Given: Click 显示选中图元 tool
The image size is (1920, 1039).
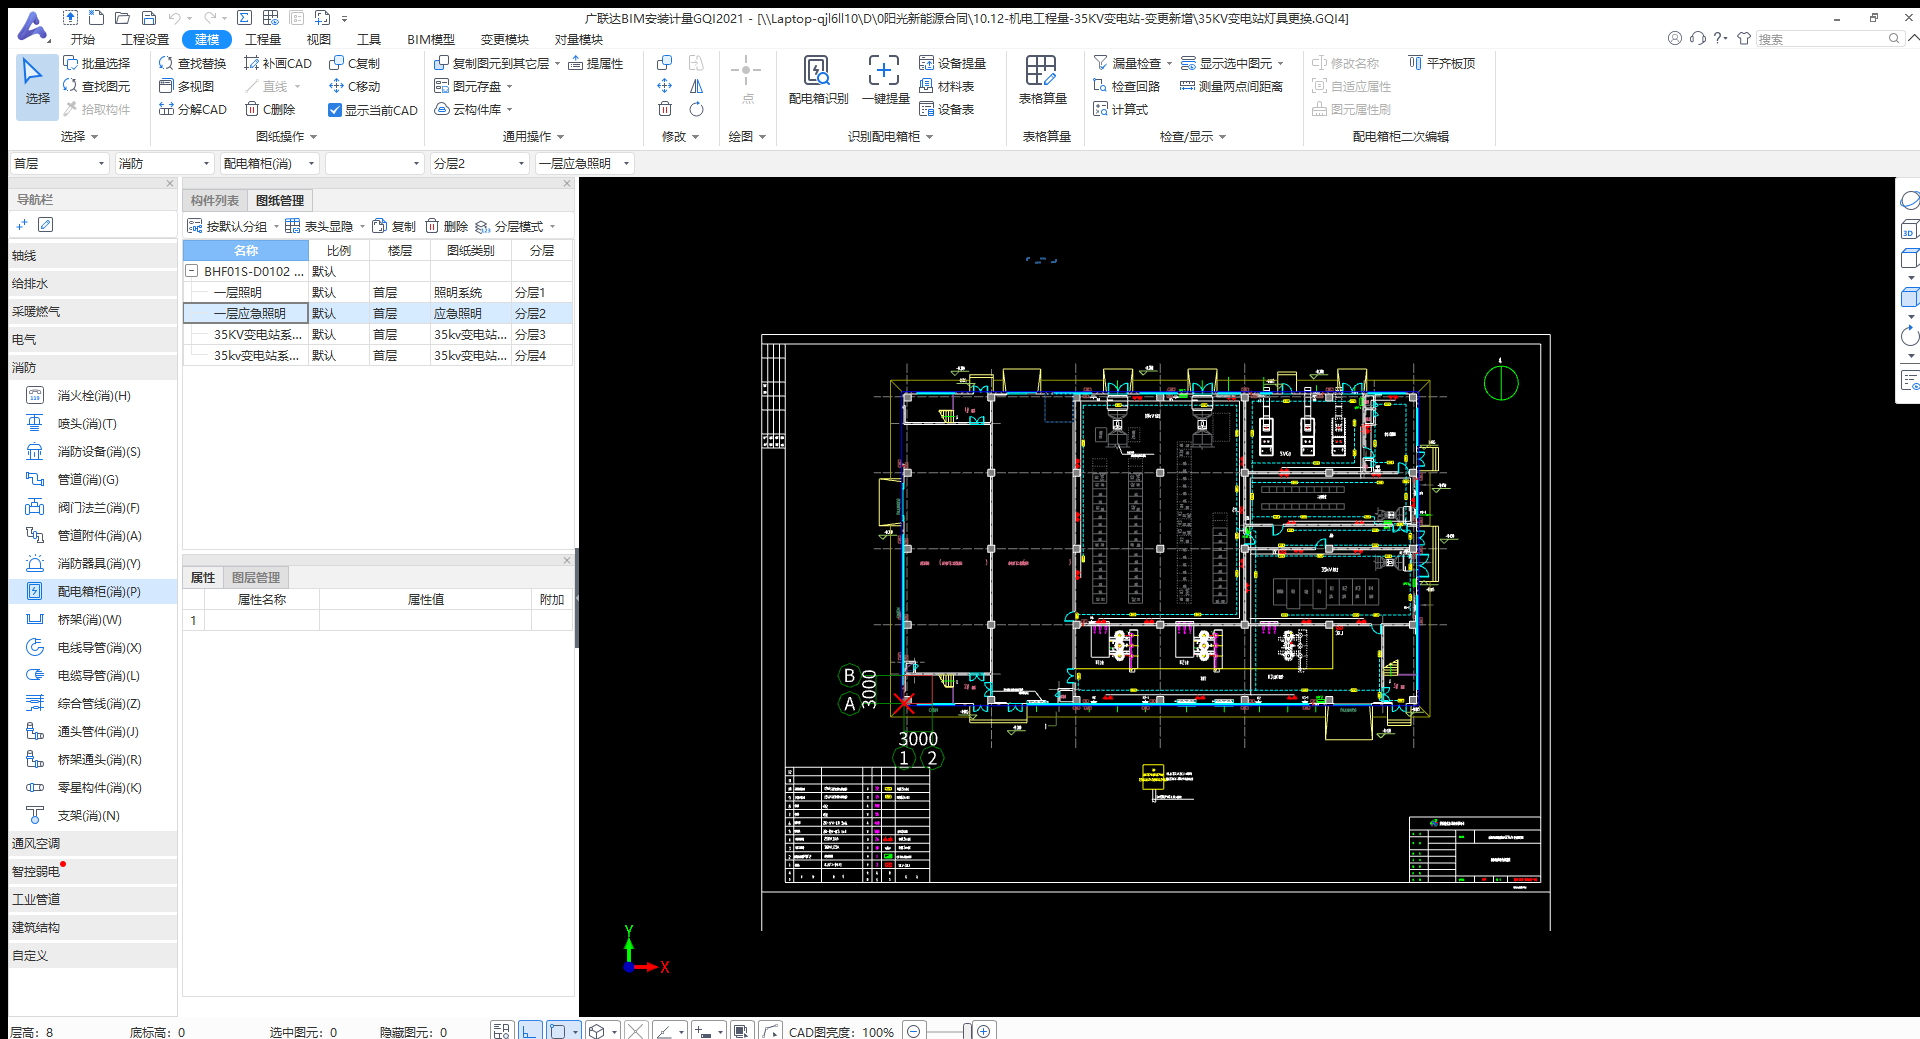Looking at the screenshot, I should coord(1226,63).
